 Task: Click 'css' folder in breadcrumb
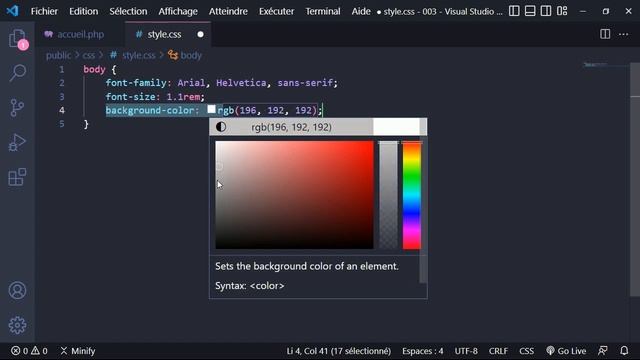(x=89, y=55)
